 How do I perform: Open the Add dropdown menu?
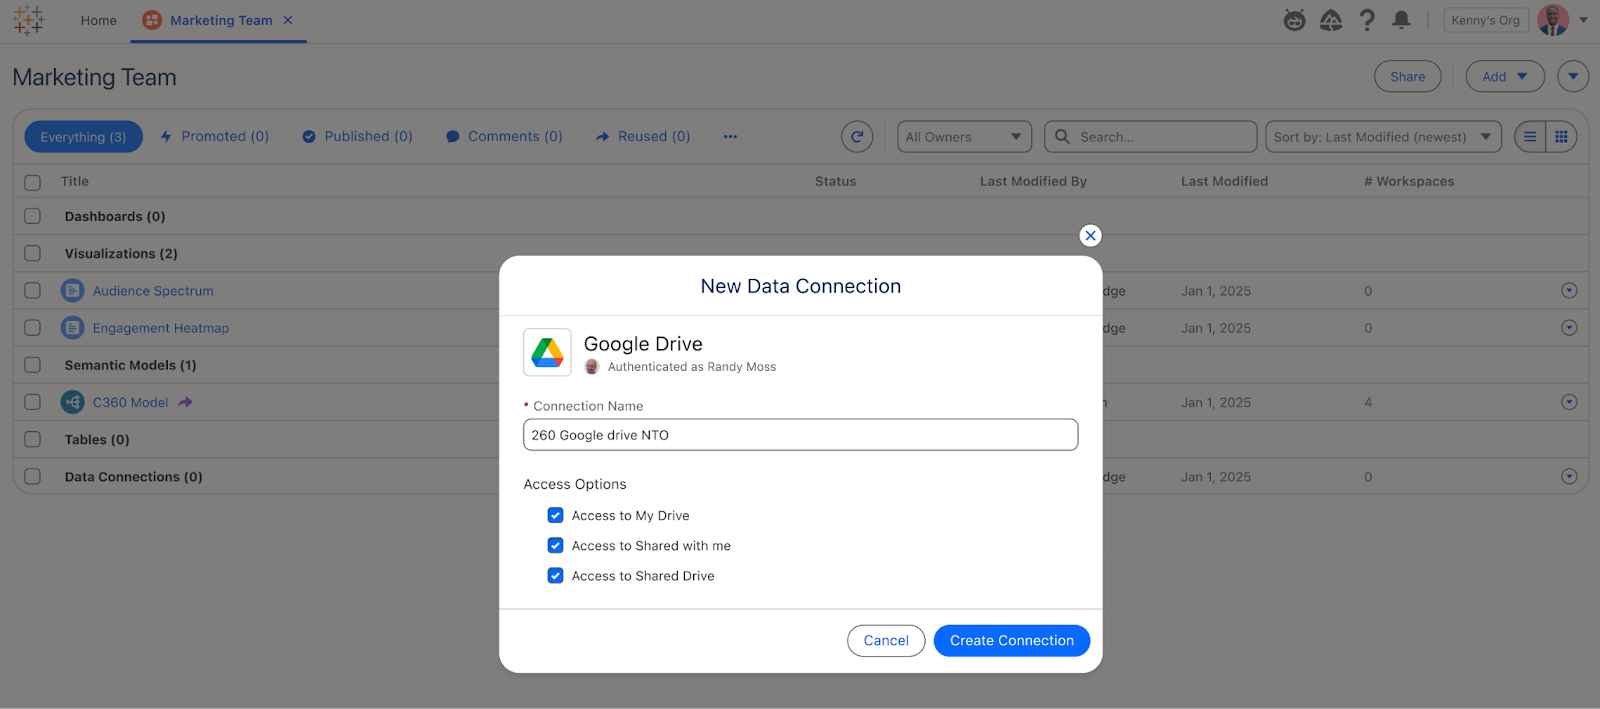[x=1504, y=77]
